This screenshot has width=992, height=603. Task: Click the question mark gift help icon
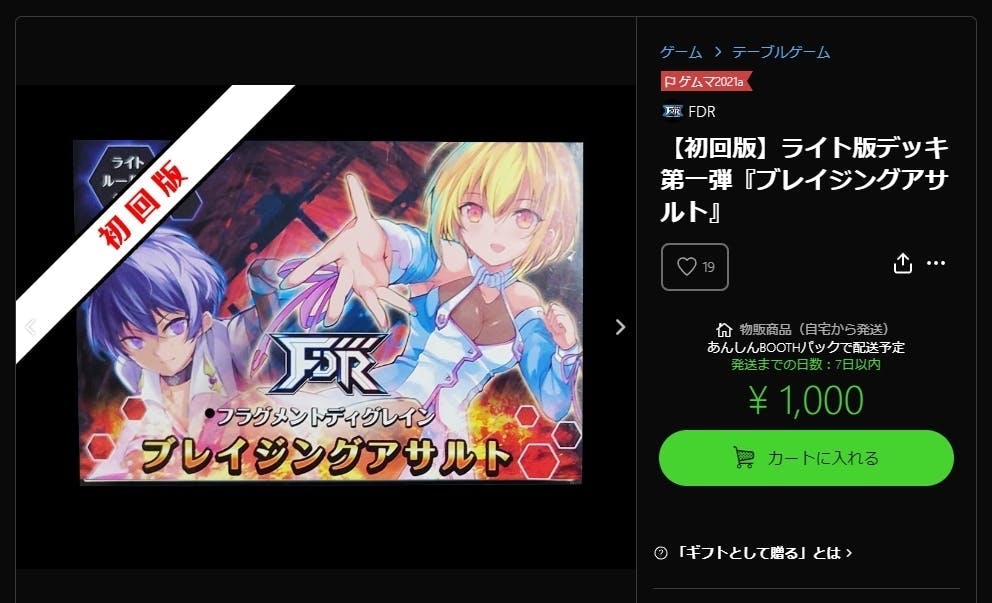[x=661, y=553]
